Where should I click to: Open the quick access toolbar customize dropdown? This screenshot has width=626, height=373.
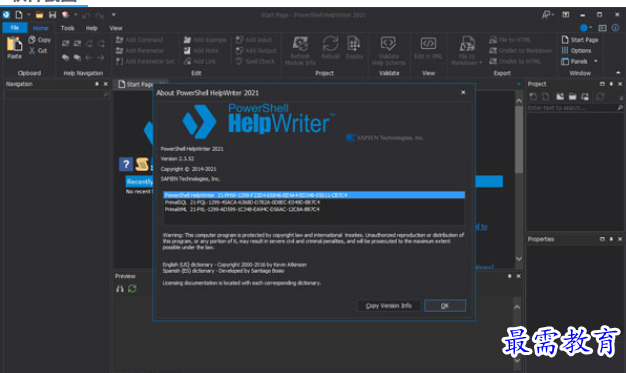[x=113, y=15]
